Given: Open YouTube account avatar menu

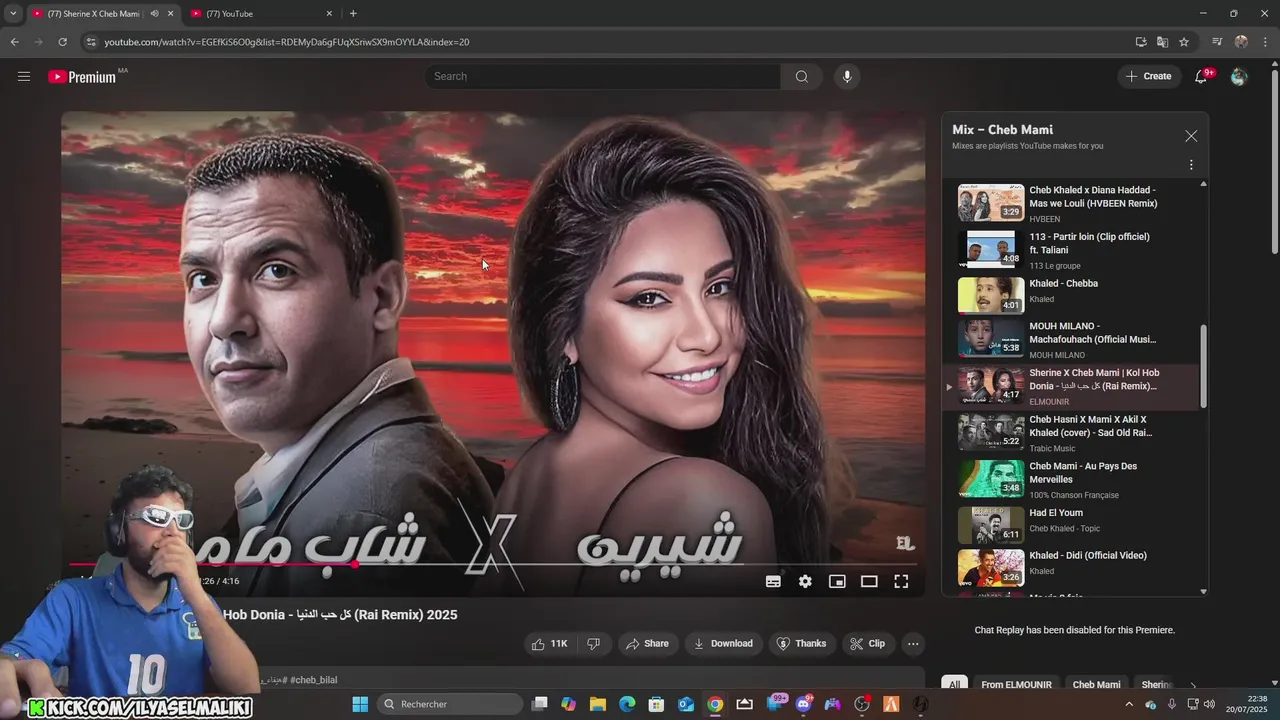Looking at the screenshot, I should tap(1239, 76).
